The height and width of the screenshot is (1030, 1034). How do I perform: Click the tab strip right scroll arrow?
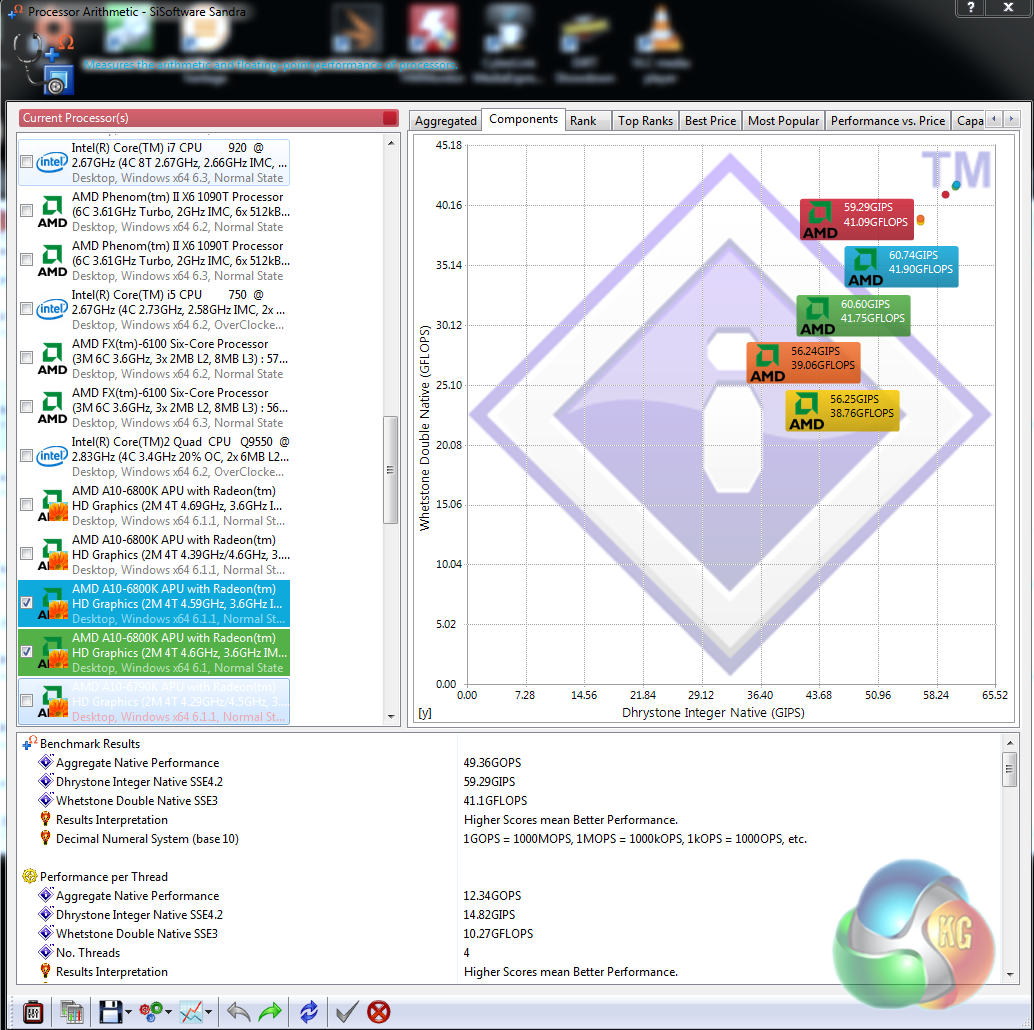[1011, 119]
